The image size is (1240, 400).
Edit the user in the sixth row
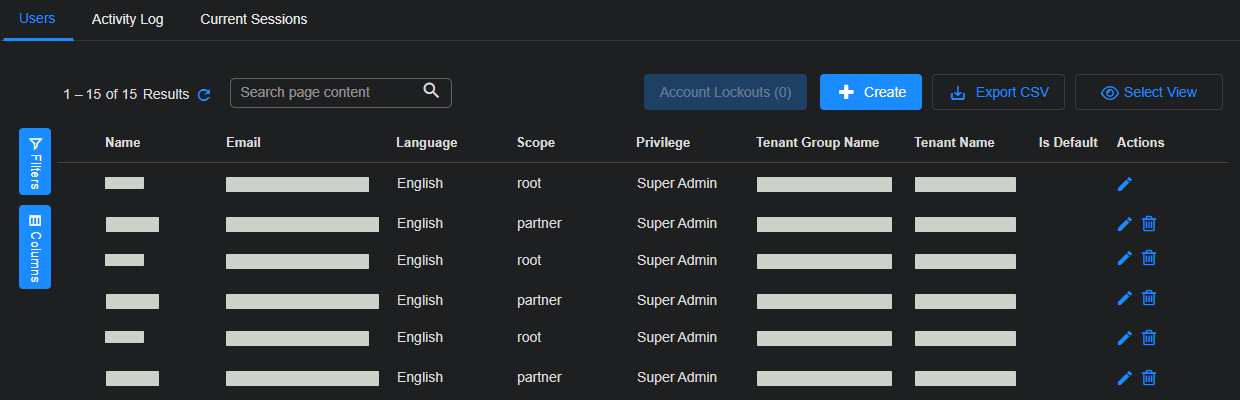[x=1125, y=378]
